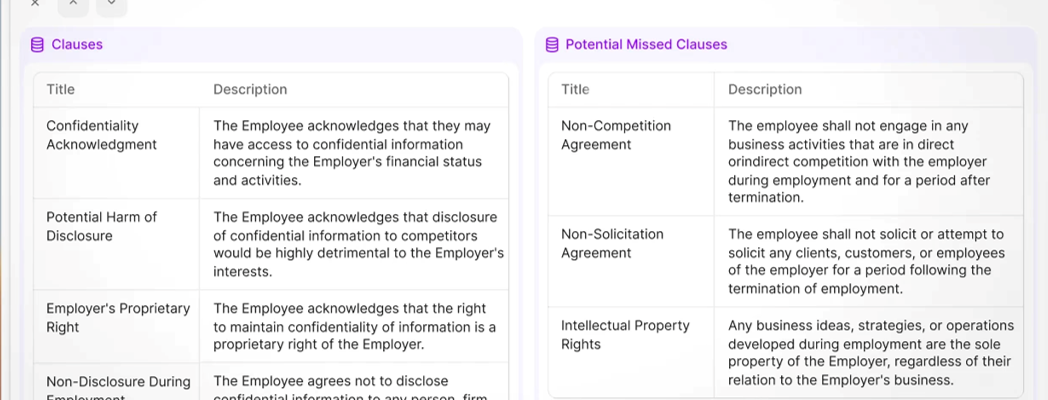The image size is (1048, 400).
Task: Click Description header in Potential Missed Clauses table
Action: click(x=765, y=89)
